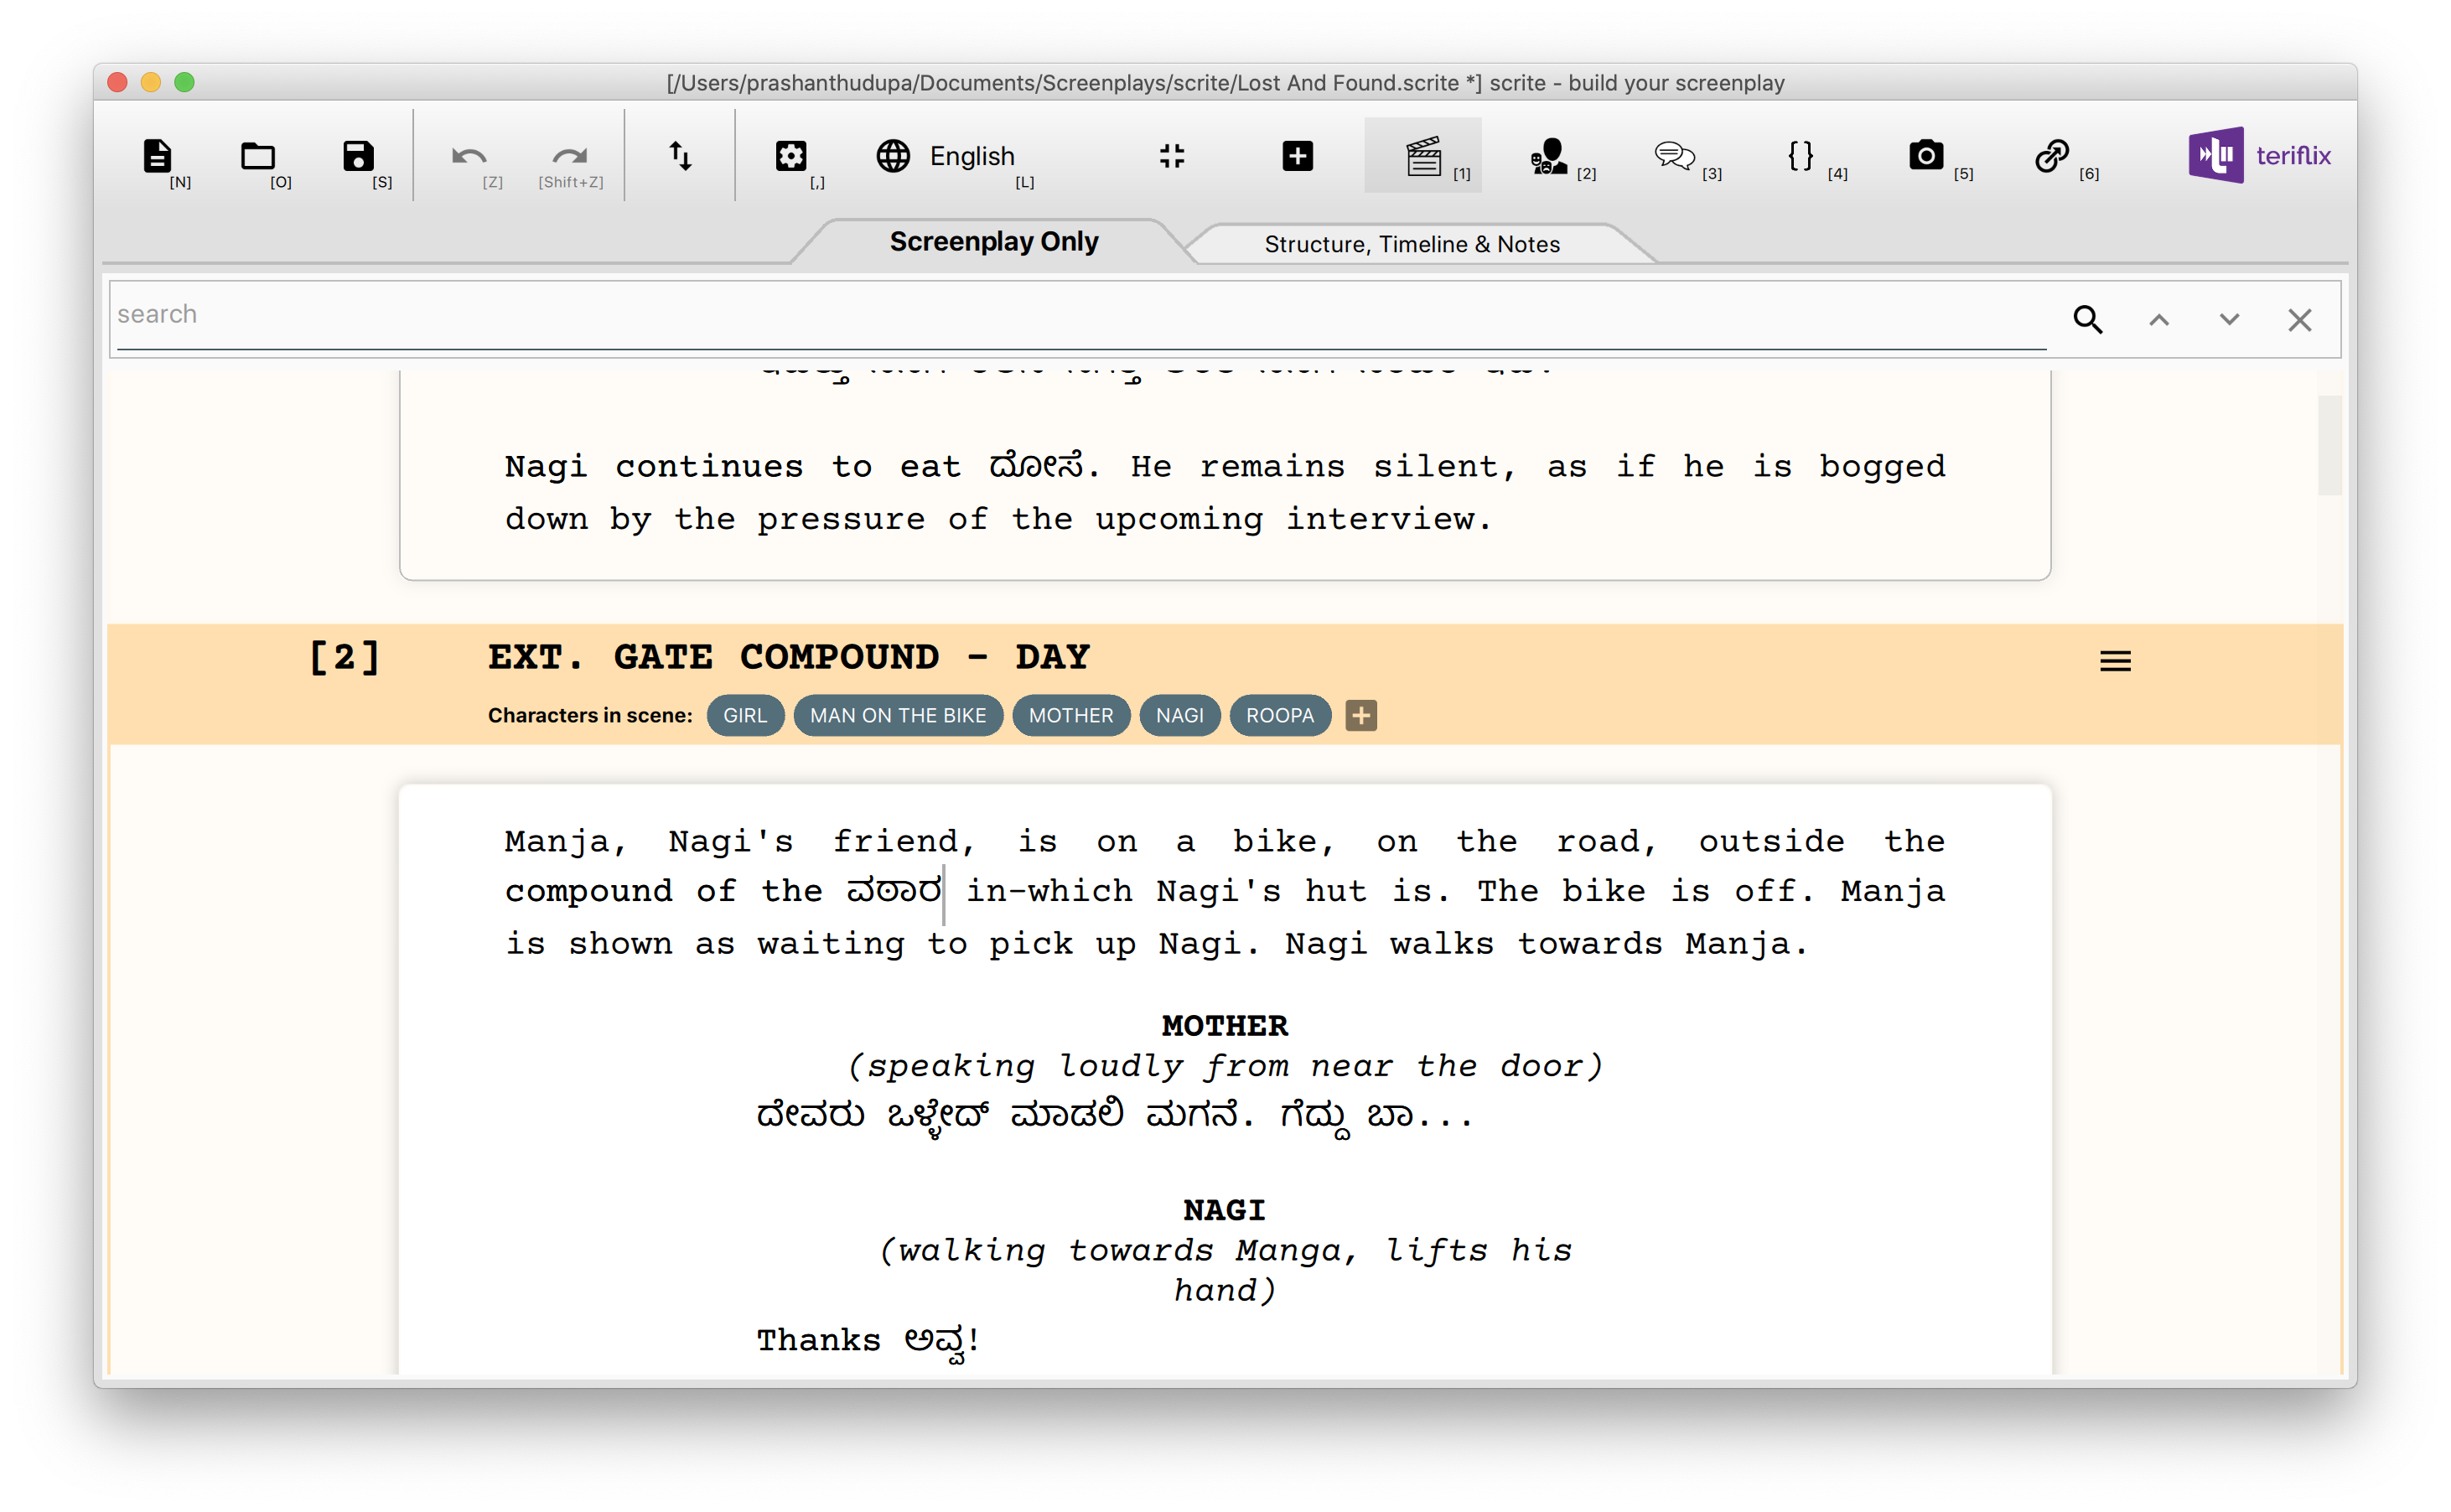Open the settings gear

click(x=791, y=157)
